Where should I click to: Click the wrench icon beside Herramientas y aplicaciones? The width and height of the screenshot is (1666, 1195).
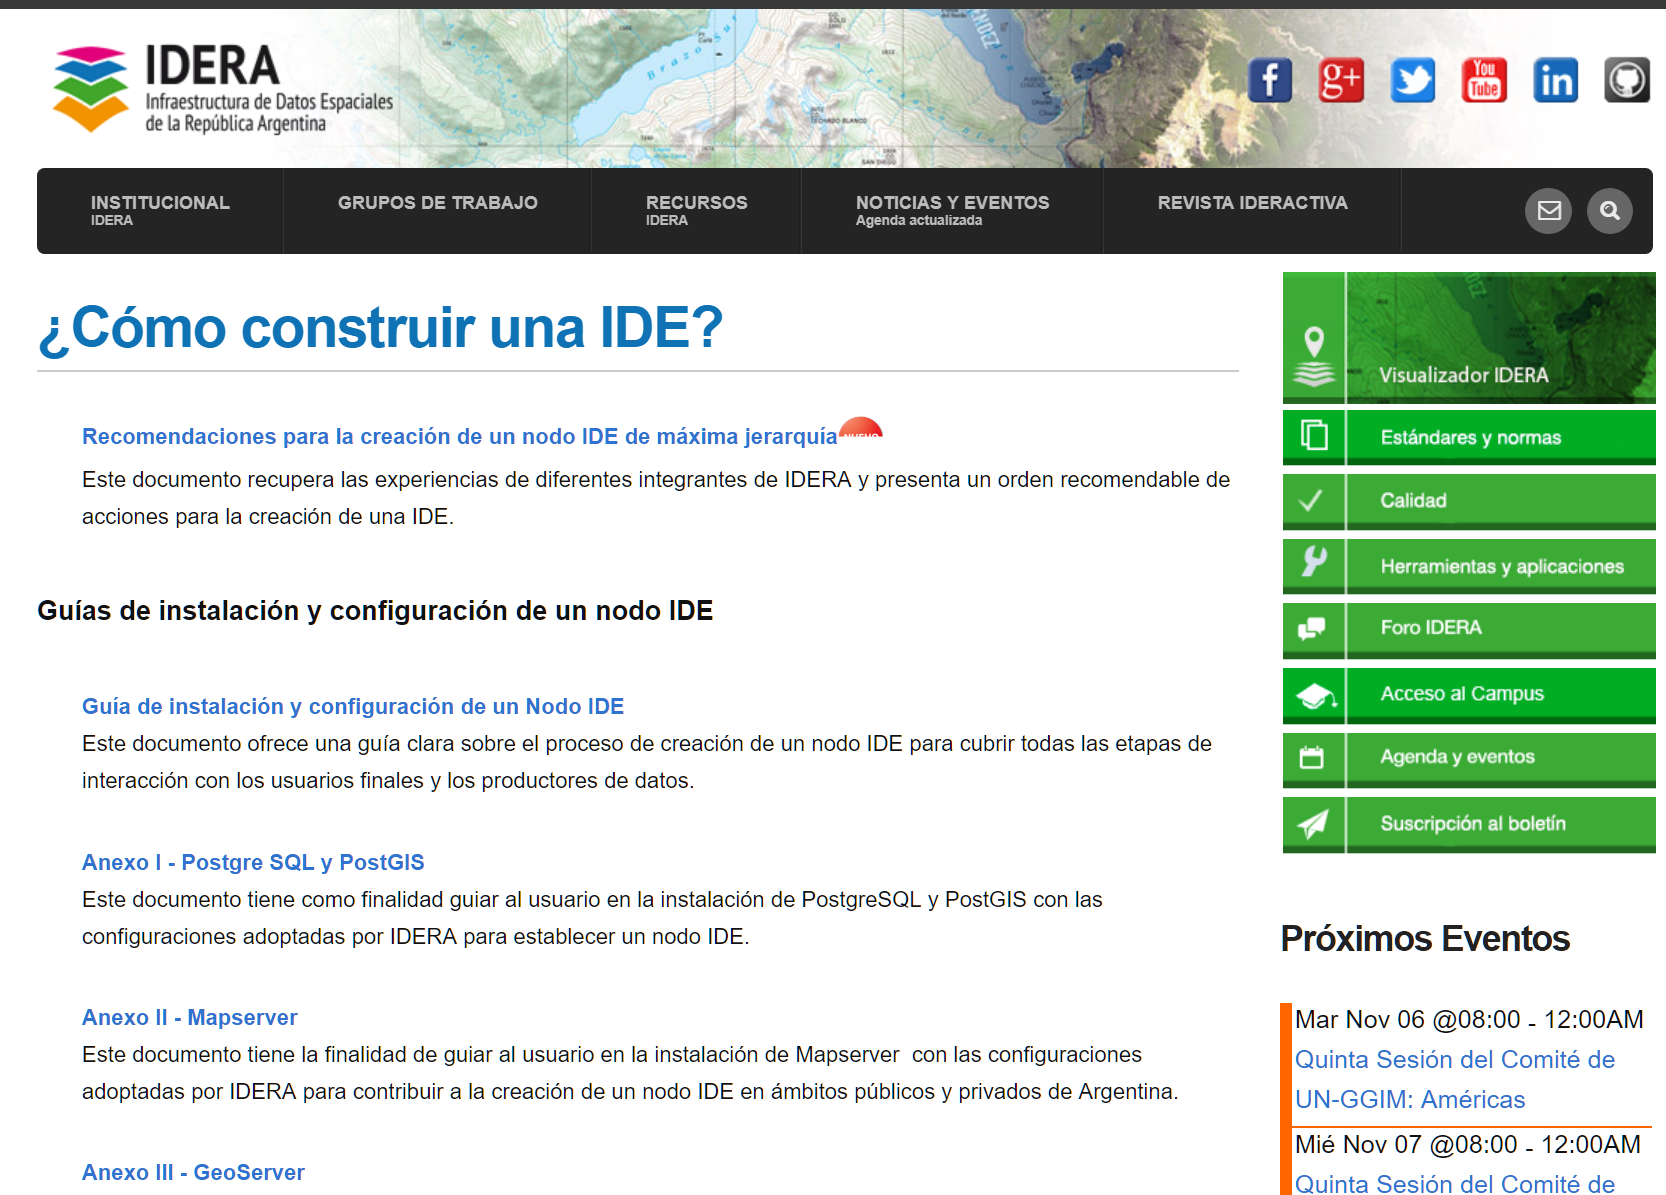1314,561
